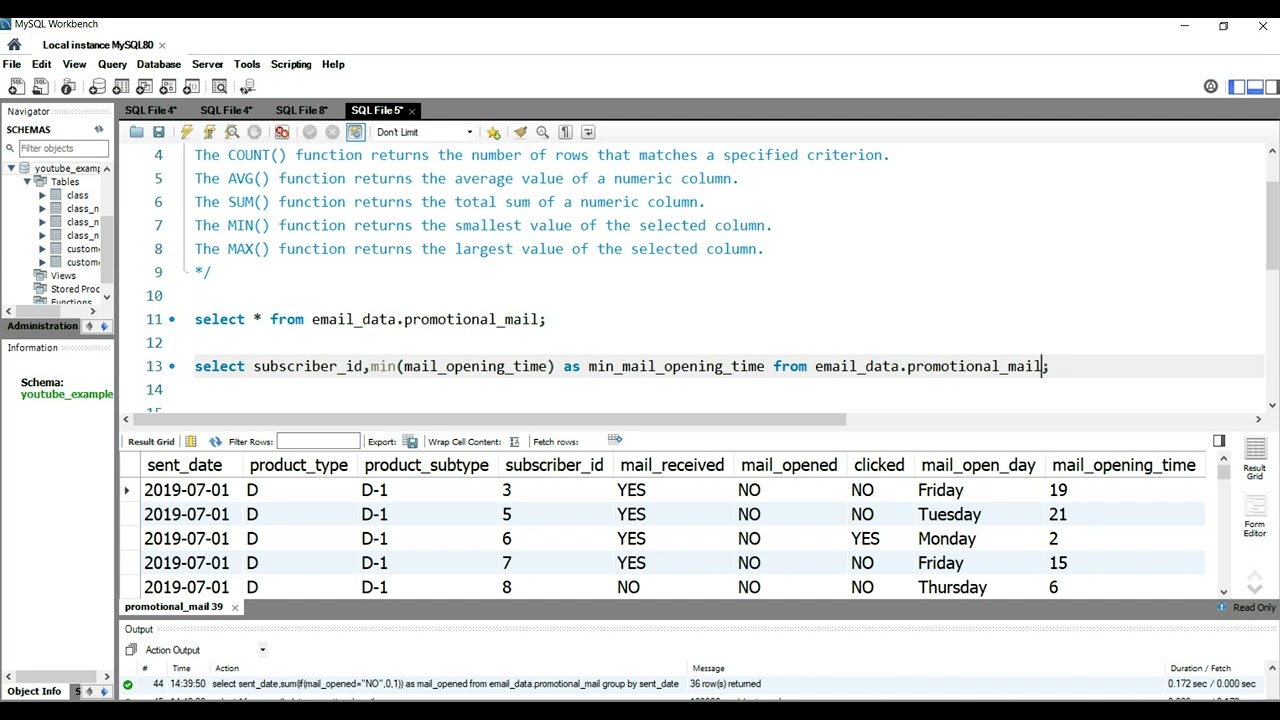Refresh the schemas list in Navigator

(x=99, y=130)
